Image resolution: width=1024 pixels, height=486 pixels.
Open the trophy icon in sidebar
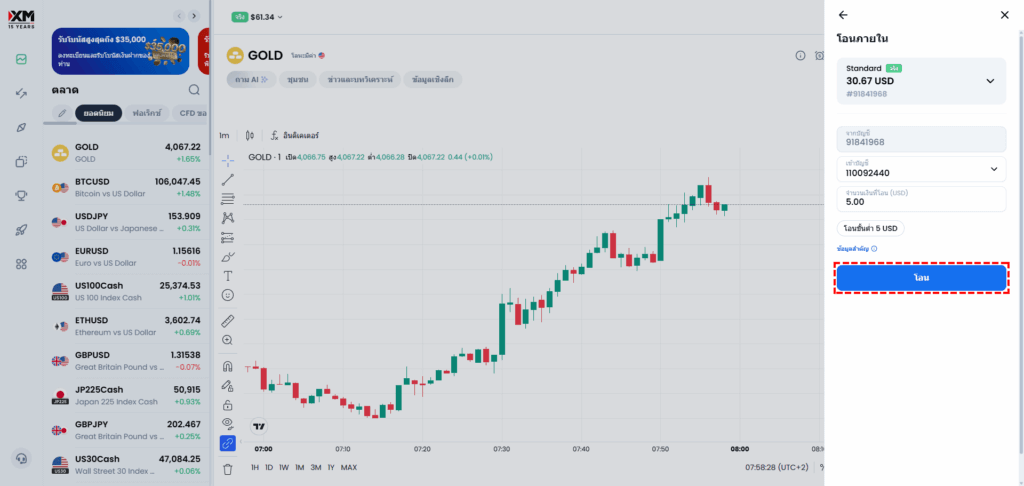click(x=21, y=196)
